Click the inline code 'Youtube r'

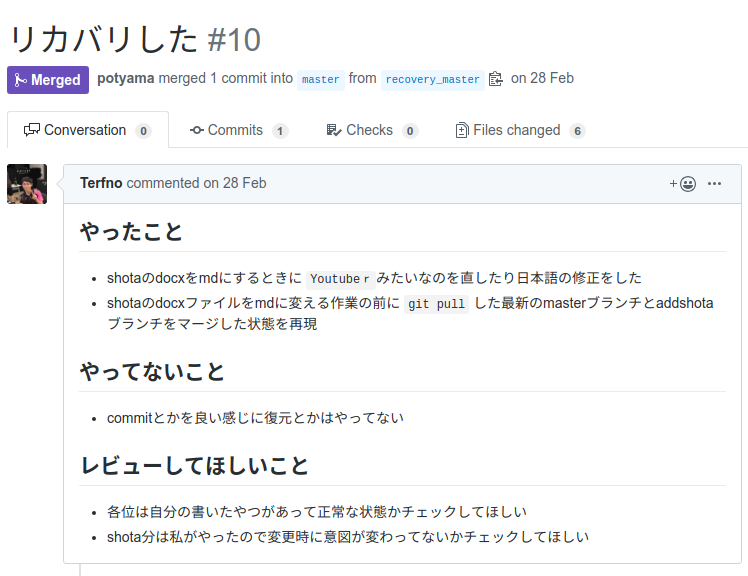pyautogui.click(x=340, y=279)
